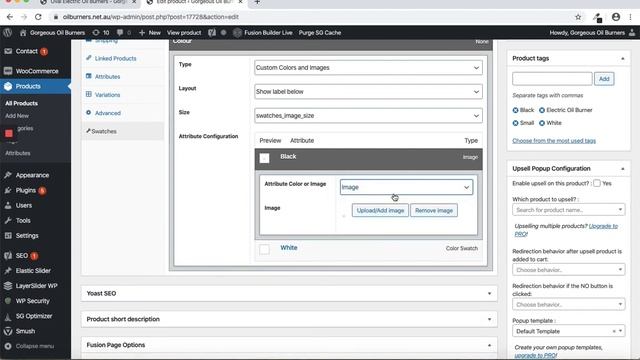The width and height of the screenshot is (640, 360).
Task: Open Smush in the sidebar
Action: tap(25, 331)
